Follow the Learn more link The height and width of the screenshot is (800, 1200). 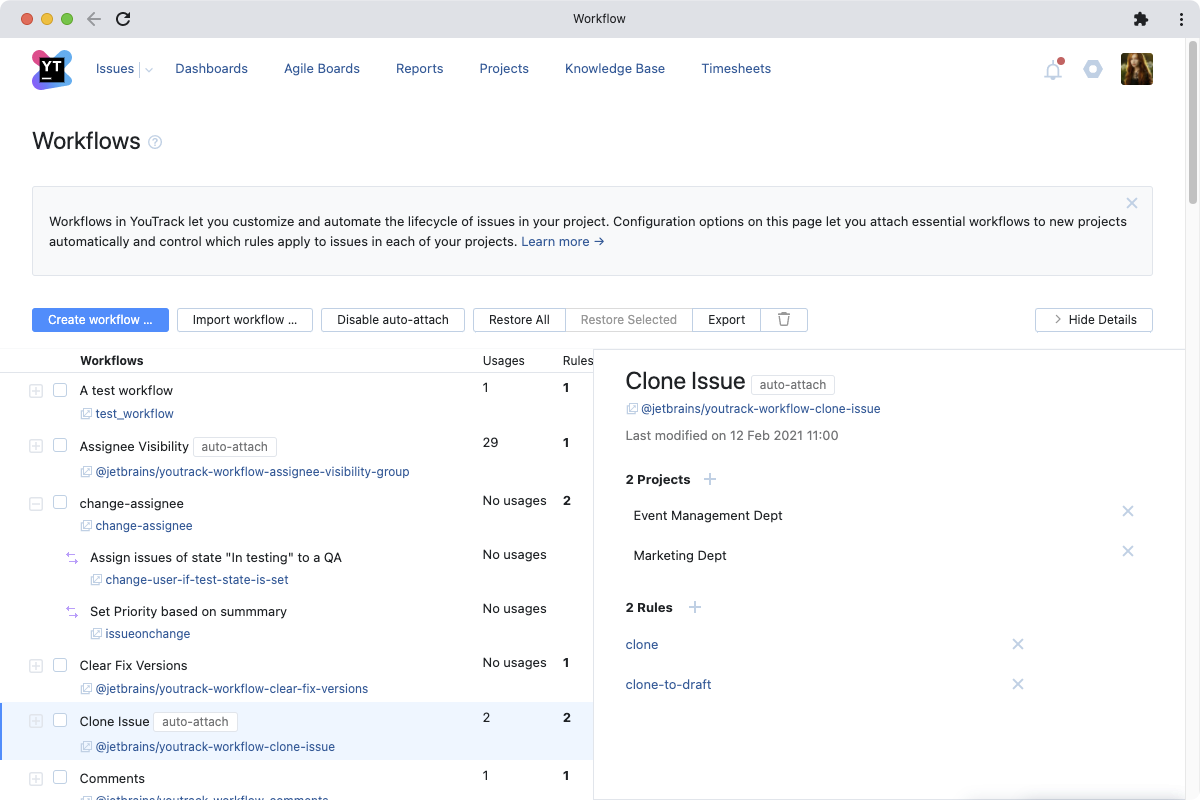tap(562, 241)
